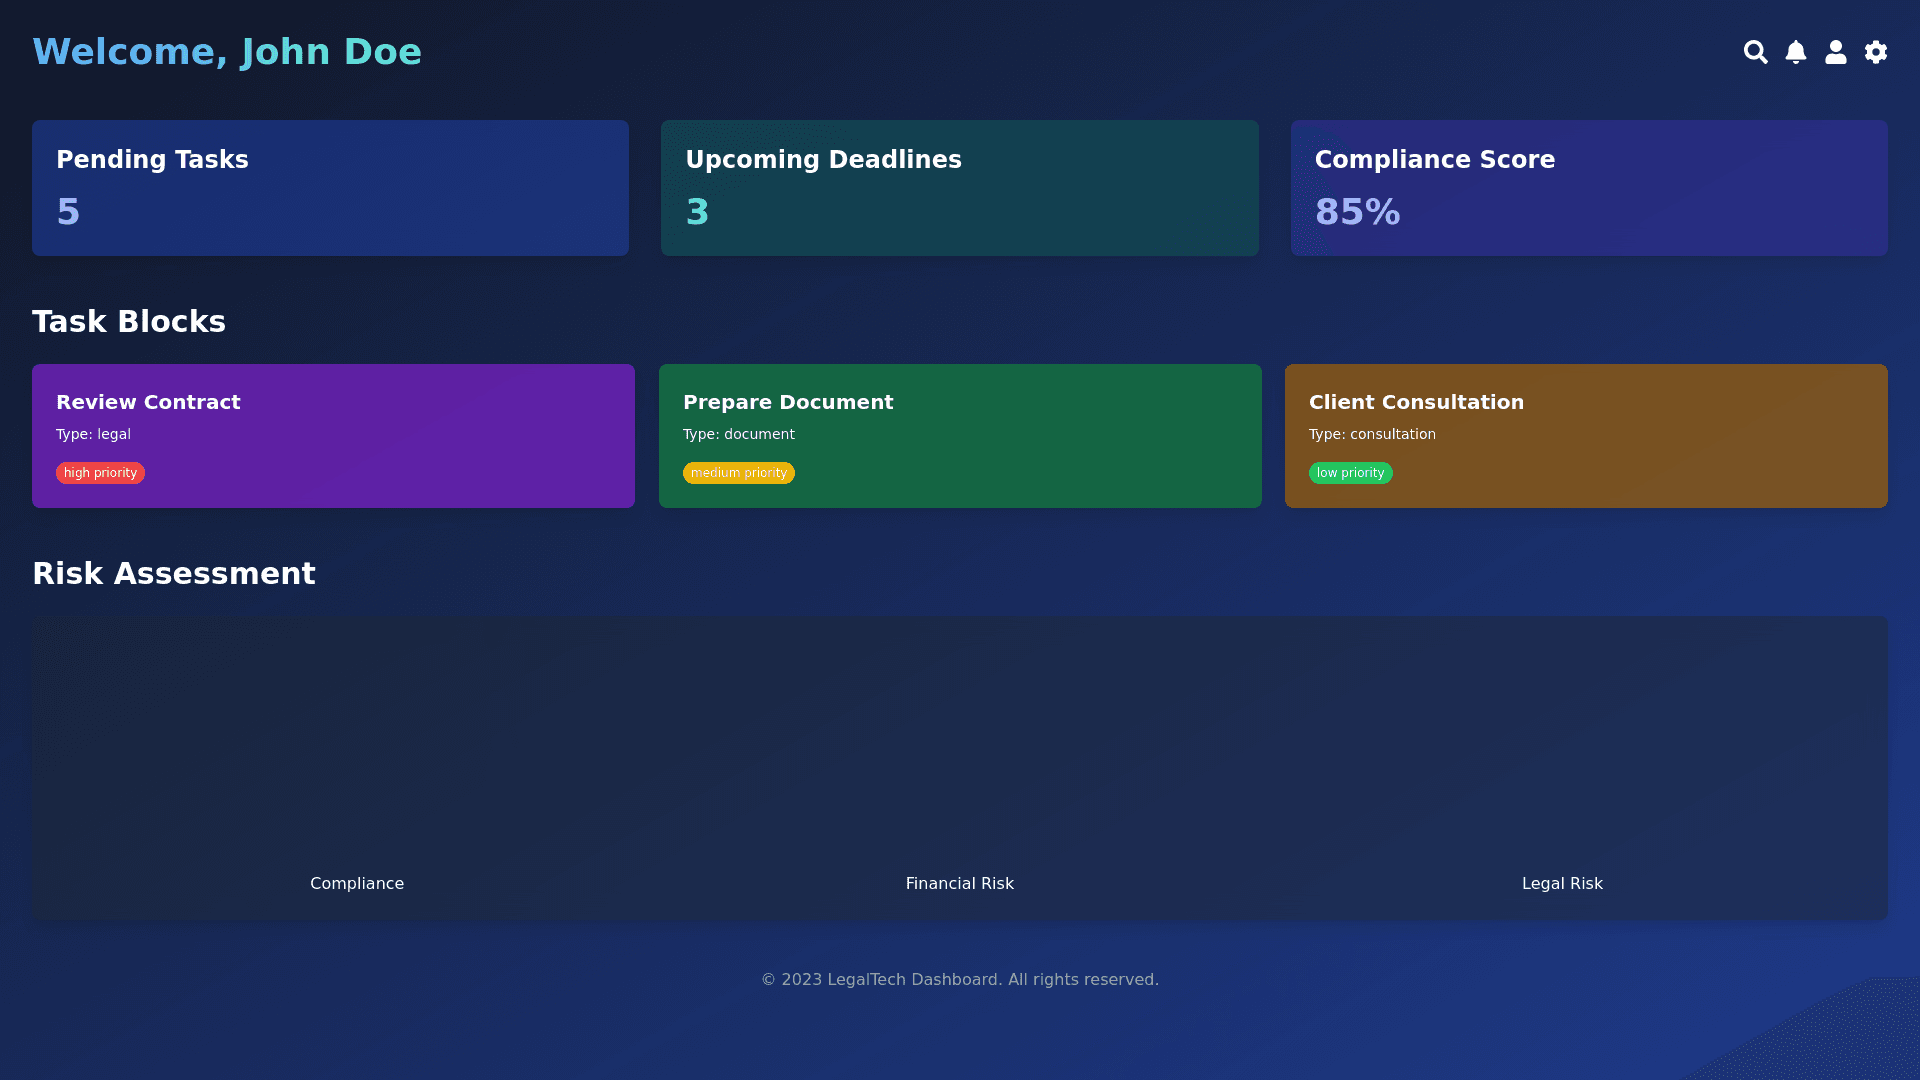Select the Legal Risk chart label
This screenshot has height=1080, width=1920.
[x=1562, y=884]
